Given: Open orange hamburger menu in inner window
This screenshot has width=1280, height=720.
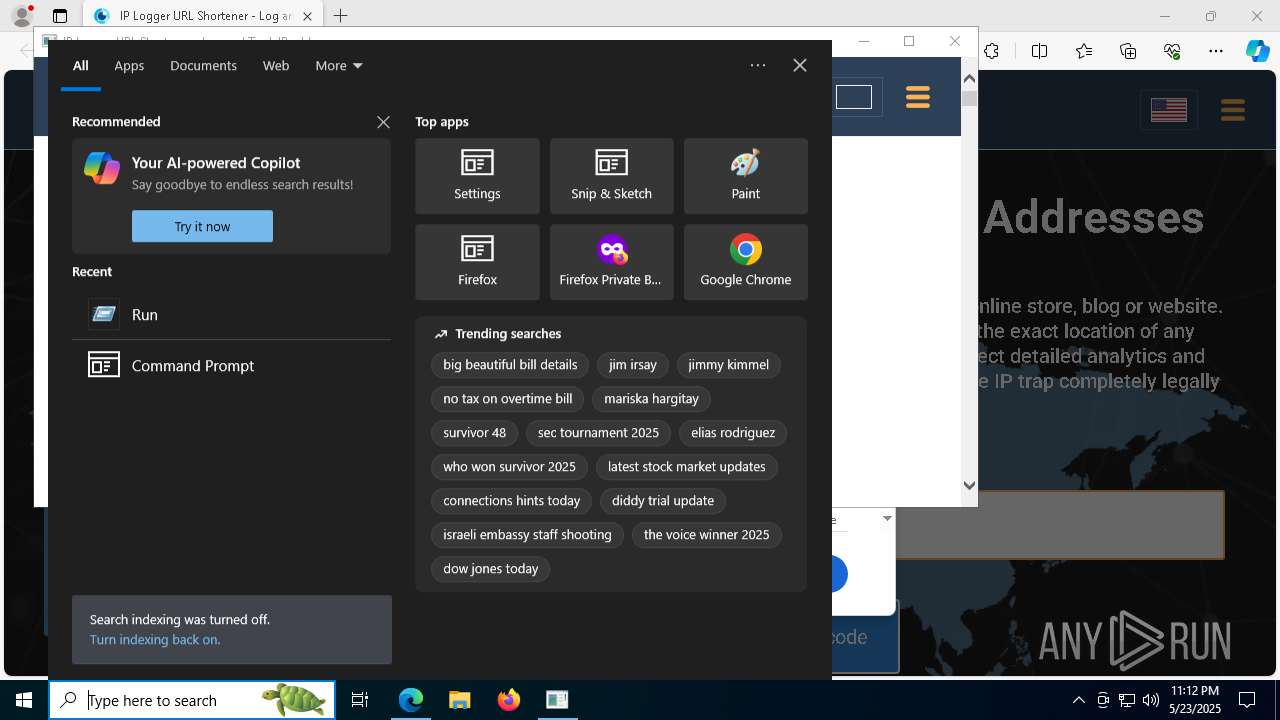Looking at the screenshot, I should coord(917,97).
